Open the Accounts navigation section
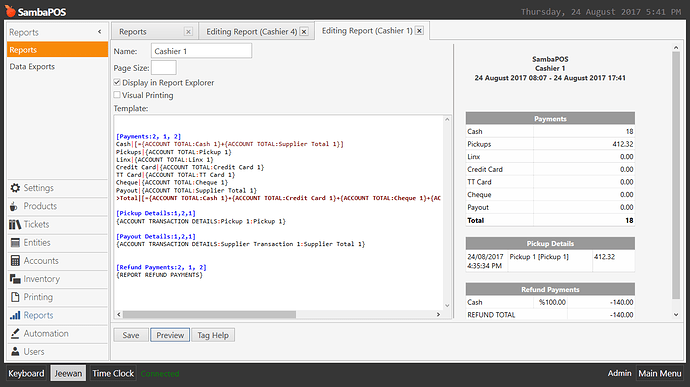The image size is (690, 387). [x=58, y=261]
